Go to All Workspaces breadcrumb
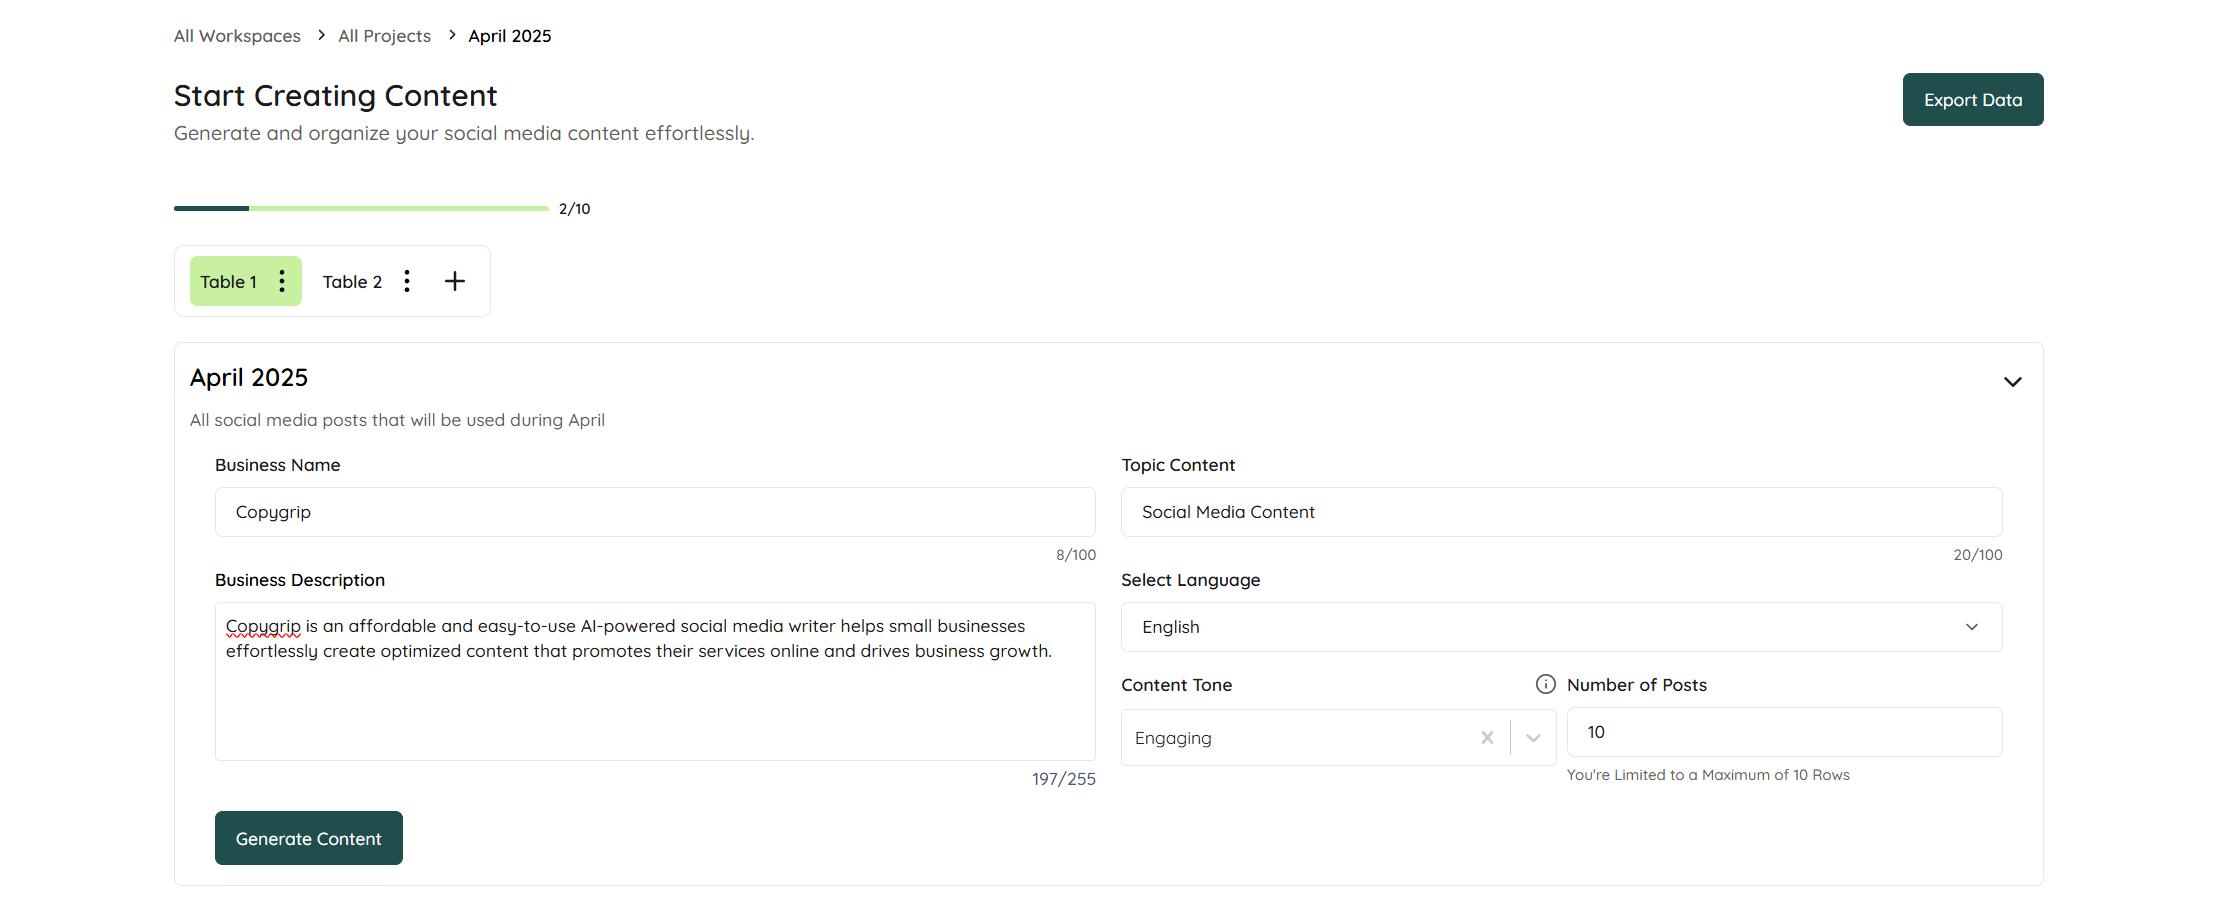The width and height of the screenshot is (2218, 911). (237, 36)
